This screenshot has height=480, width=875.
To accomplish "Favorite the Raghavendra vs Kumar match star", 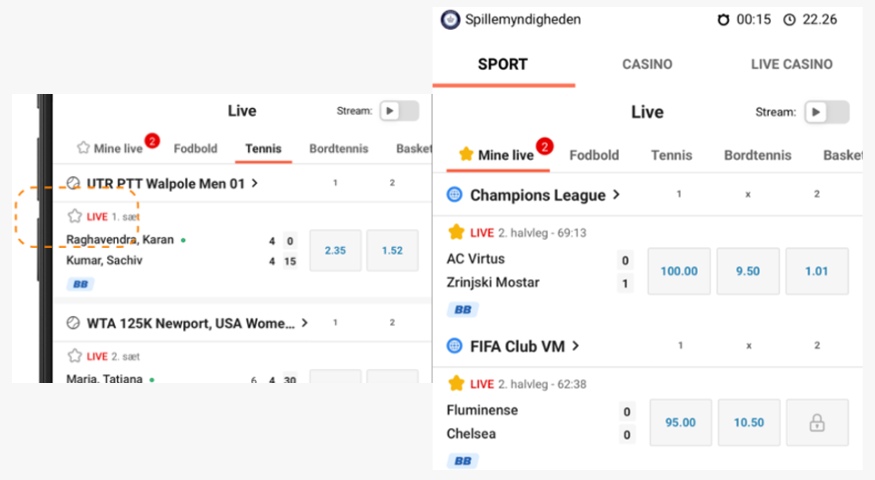I will (x=75, y=216).
